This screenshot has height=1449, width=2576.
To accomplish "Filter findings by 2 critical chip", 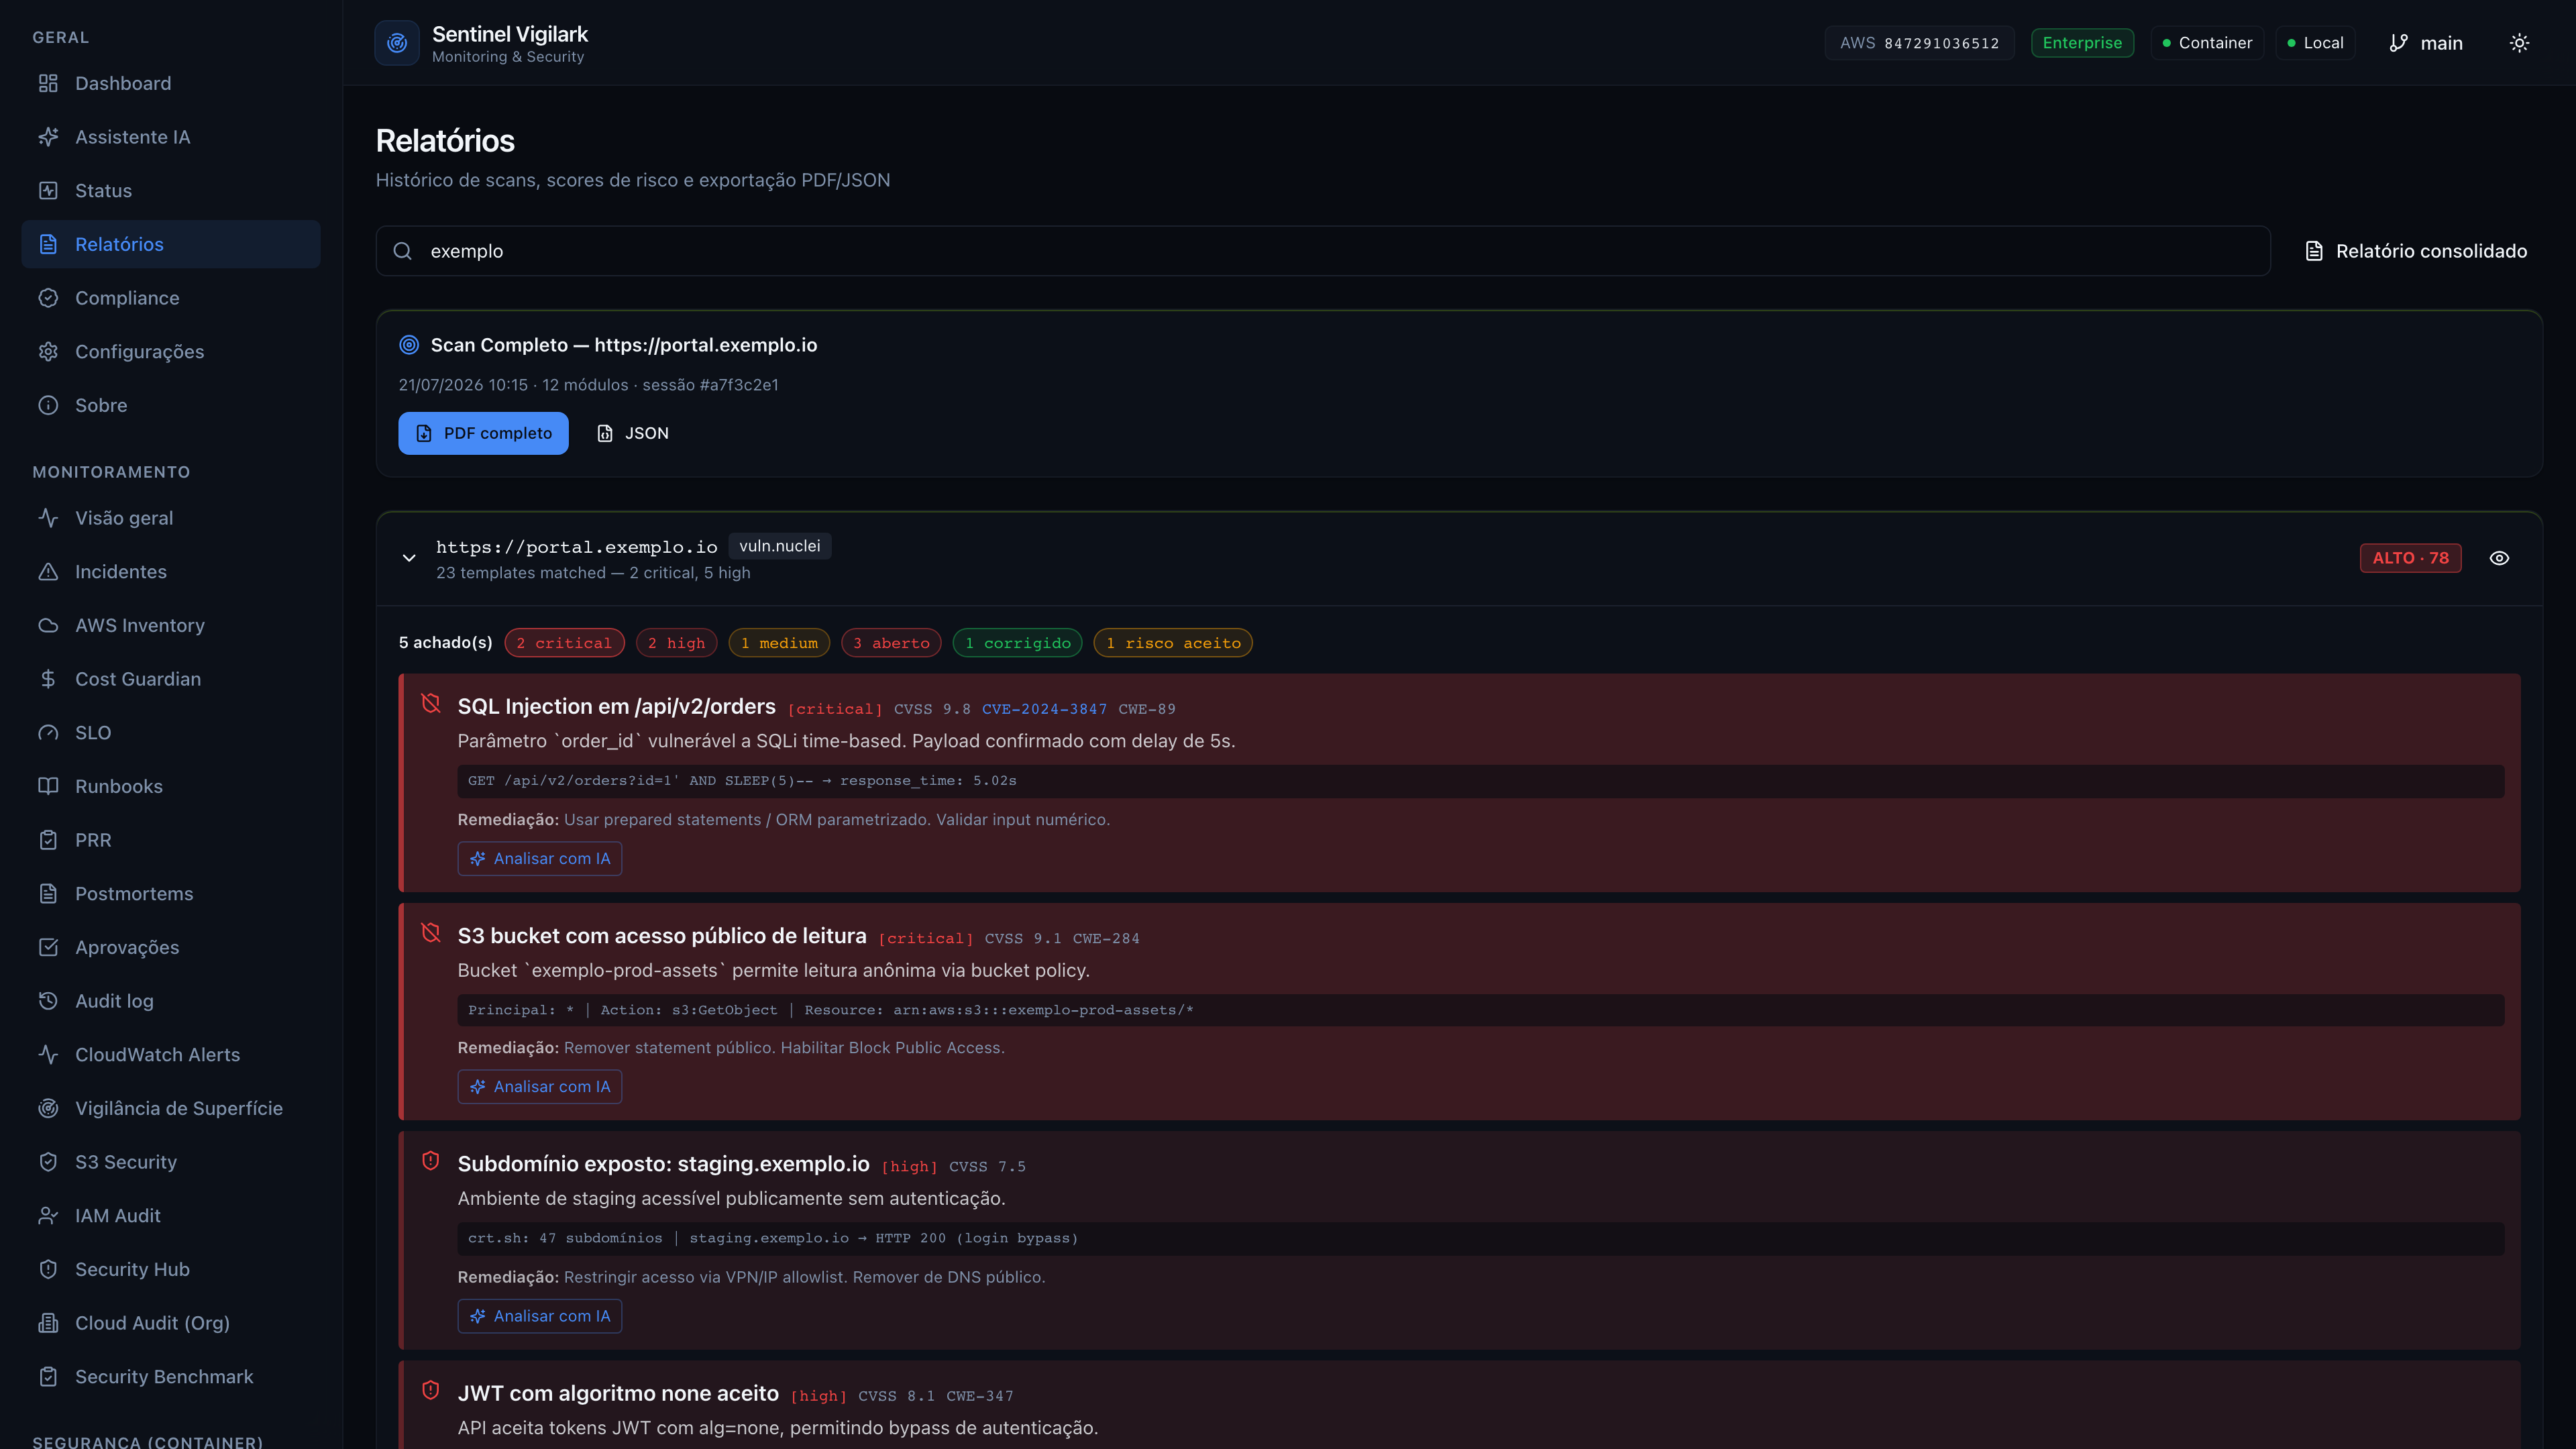I will click(x=564, y=643).
